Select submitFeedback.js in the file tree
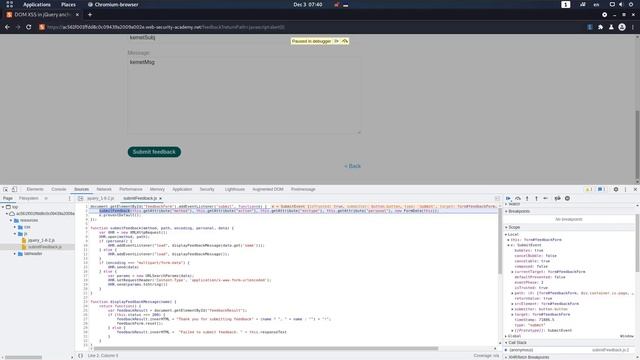The image size is (640, 360). (x=45, y=247)
